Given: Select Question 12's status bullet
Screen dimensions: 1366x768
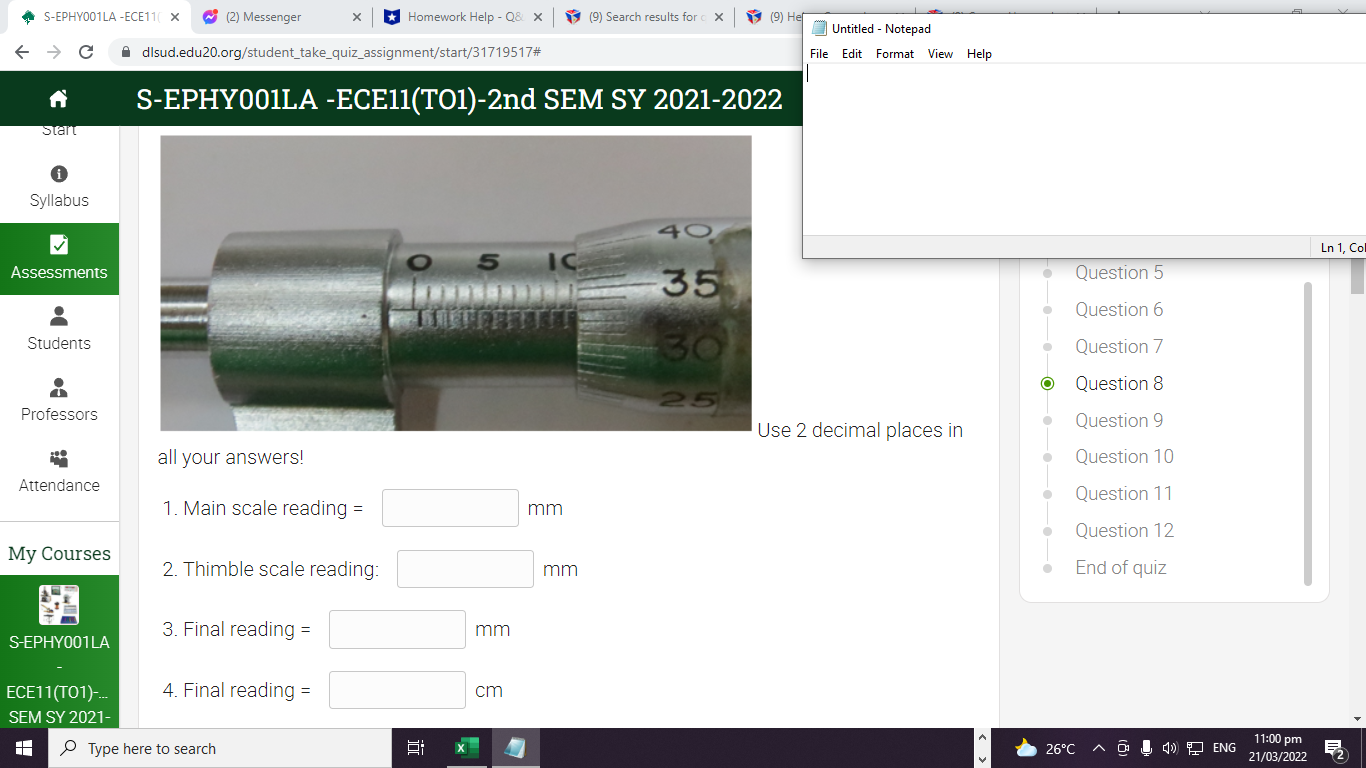Looking at the screenshot, I should pyautogui.click(x=1047, y=530).
